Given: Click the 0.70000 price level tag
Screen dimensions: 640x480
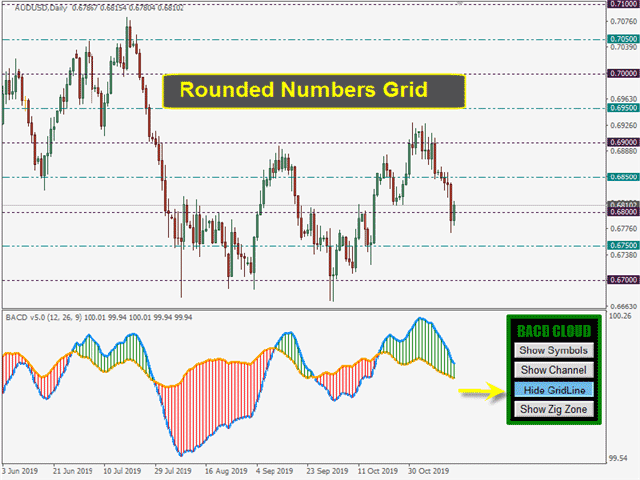Looking at the screenshot, I should 623,73.
